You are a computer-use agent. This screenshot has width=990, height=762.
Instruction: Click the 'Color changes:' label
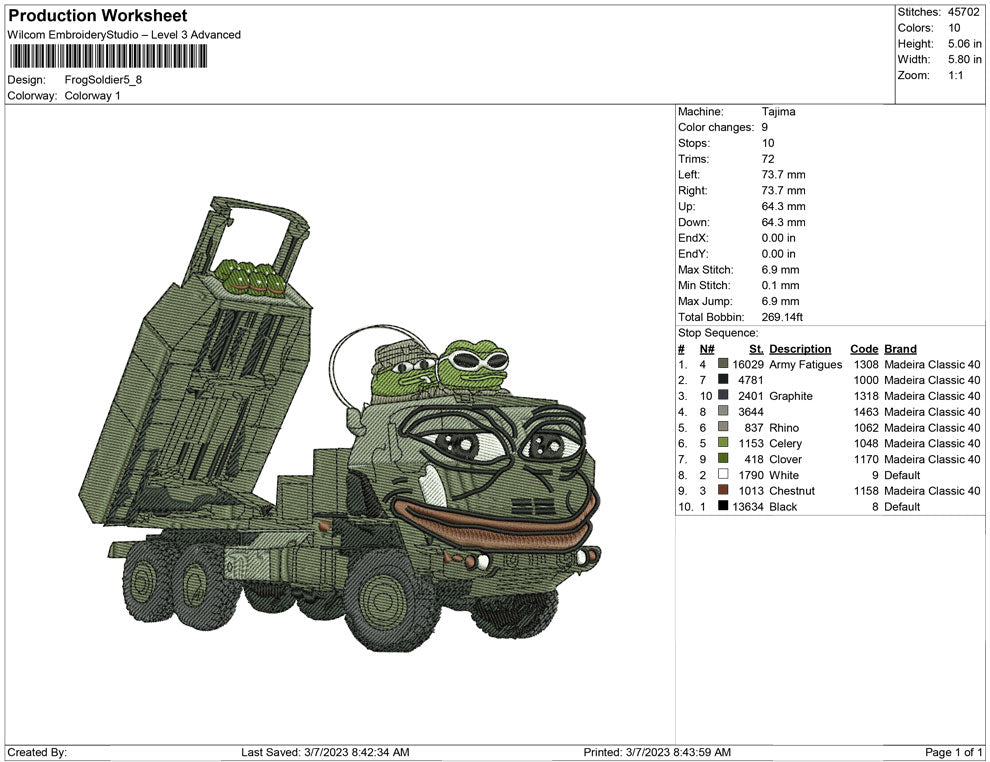(x=716, y=128)
